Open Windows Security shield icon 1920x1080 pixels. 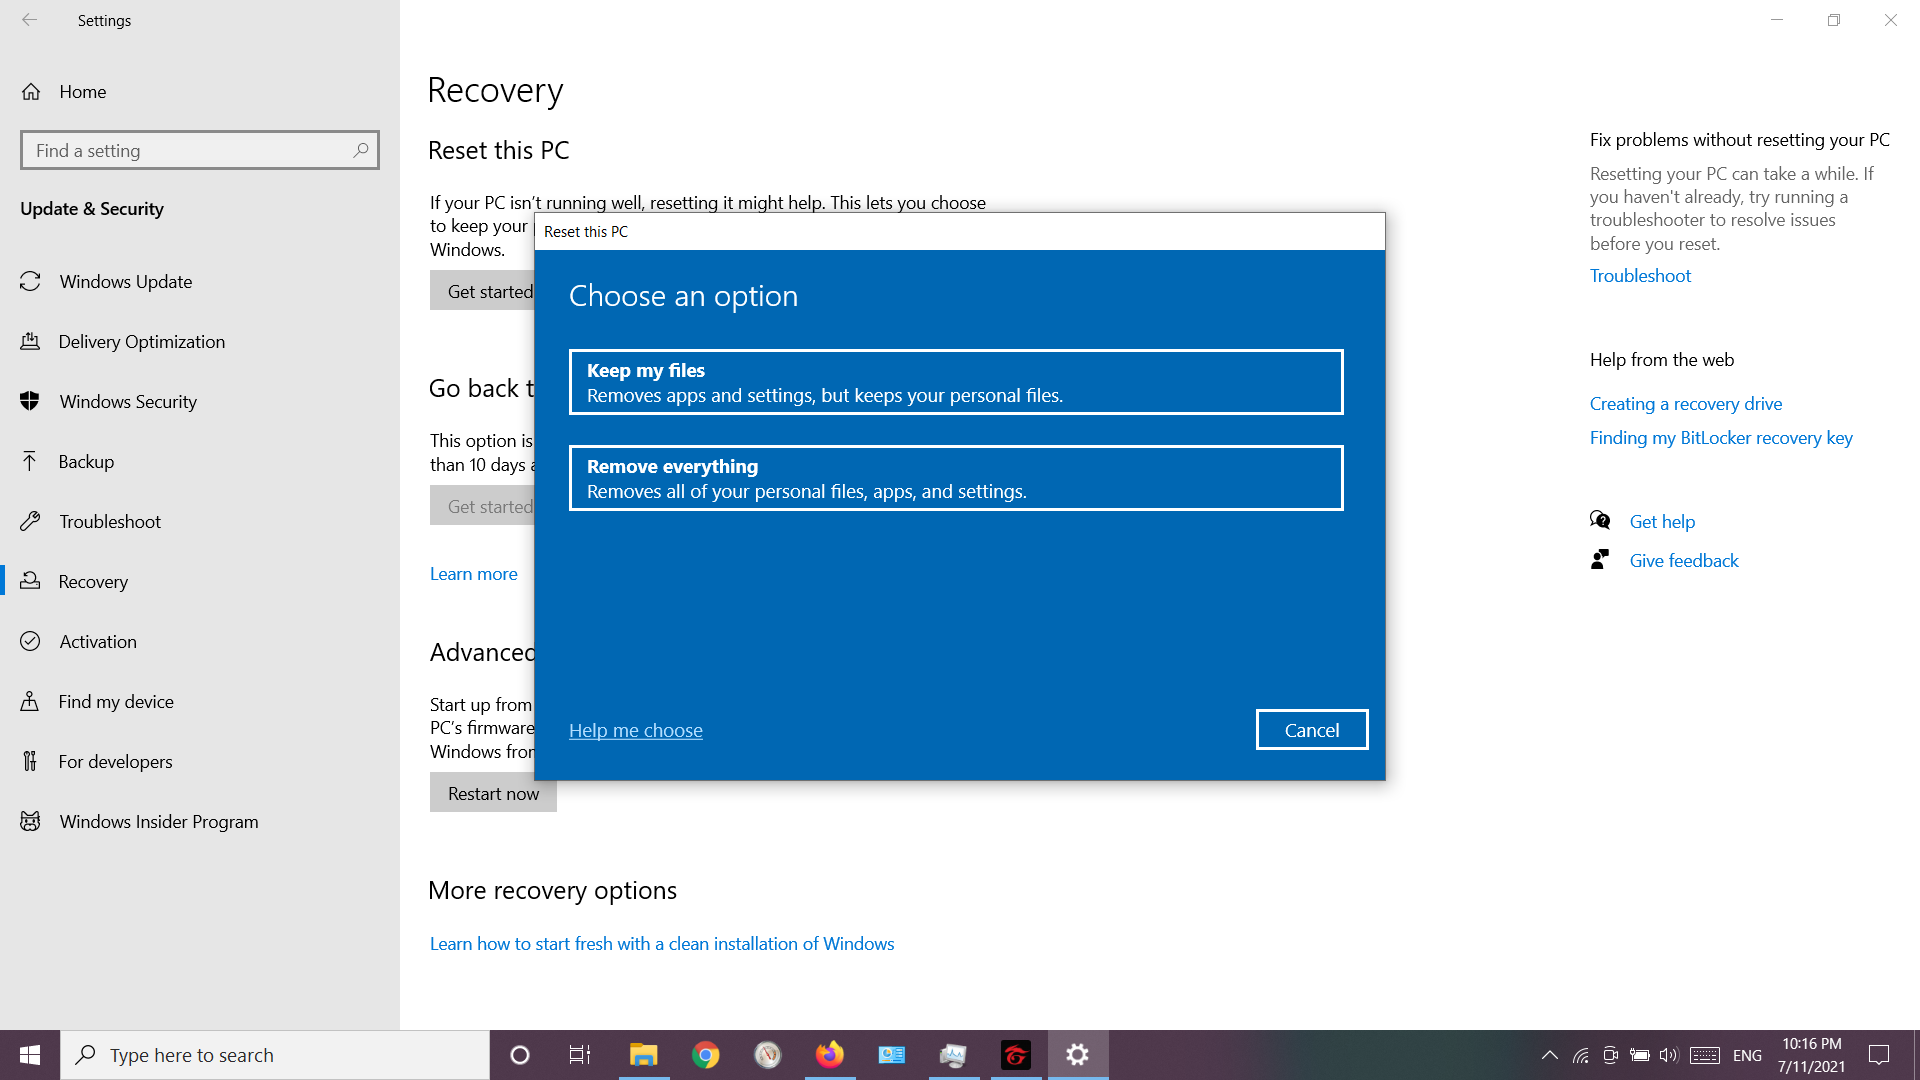(x=31, y=402)
